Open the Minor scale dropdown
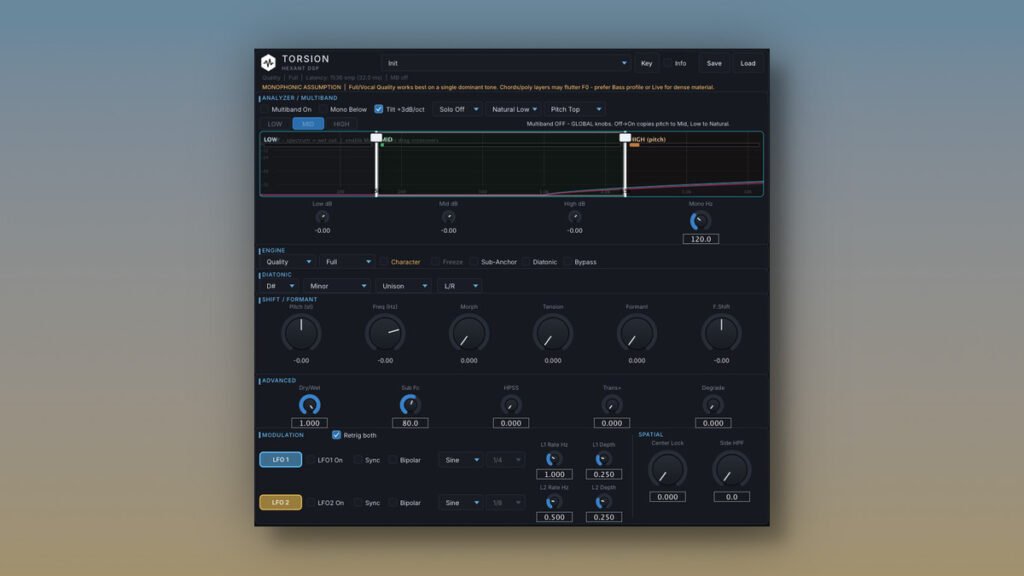Screen dimensions: 1024x576 [x=337, y=286]
